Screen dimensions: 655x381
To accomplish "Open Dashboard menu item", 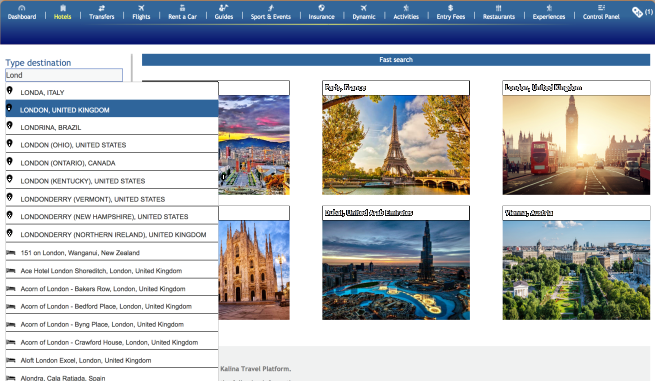I will point(22,17).
